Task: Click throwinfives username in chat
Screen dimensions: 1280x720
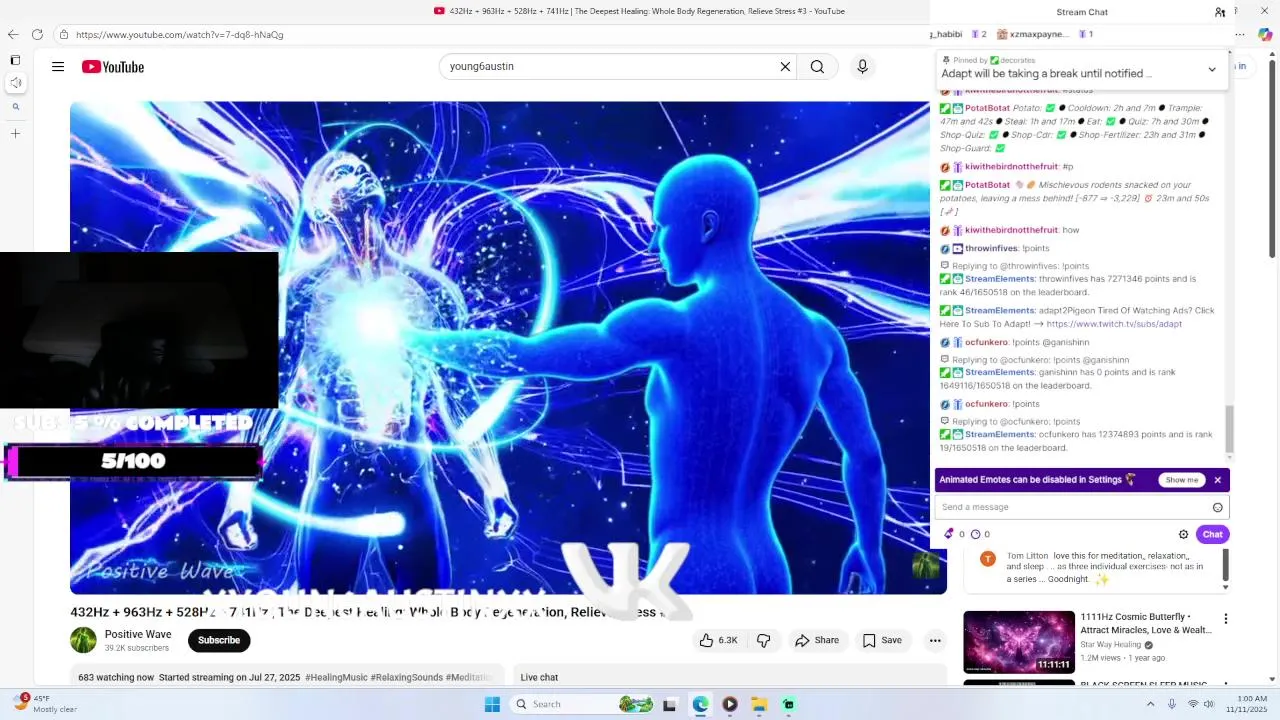Action: point(992,248)
